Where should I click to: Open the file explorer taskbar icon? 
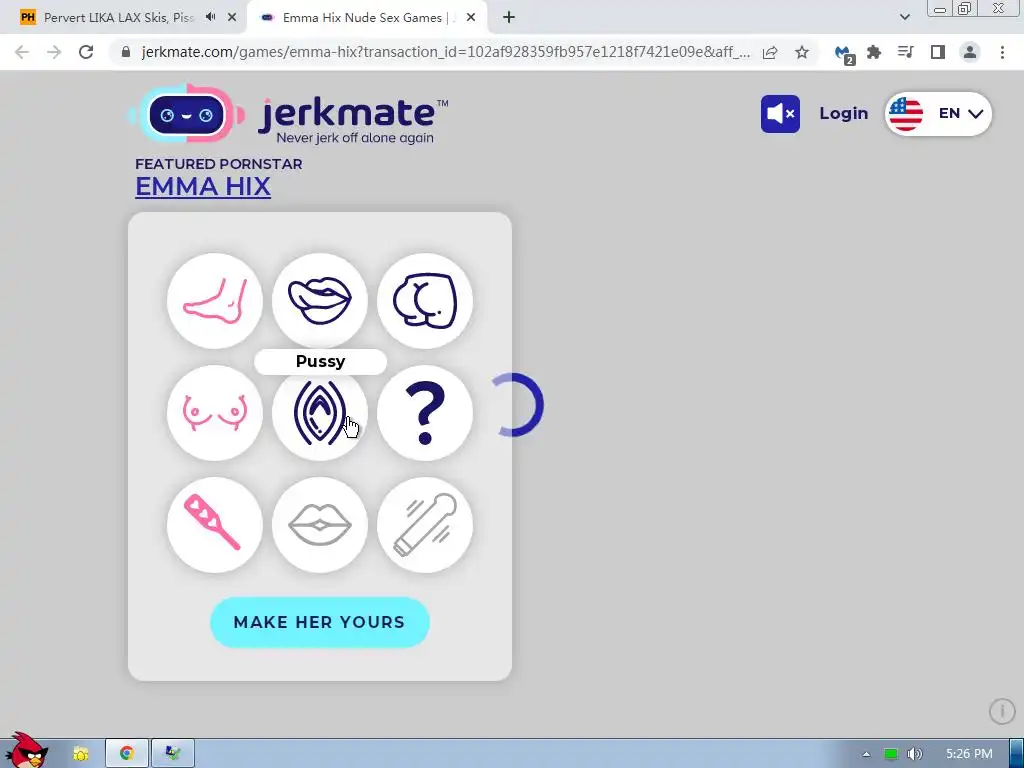pyautogui.click(x=80, y=754)
